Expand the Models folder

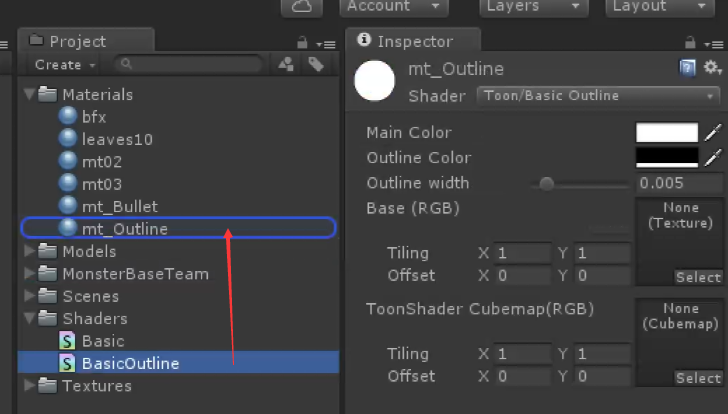click(x=29, y=251)
